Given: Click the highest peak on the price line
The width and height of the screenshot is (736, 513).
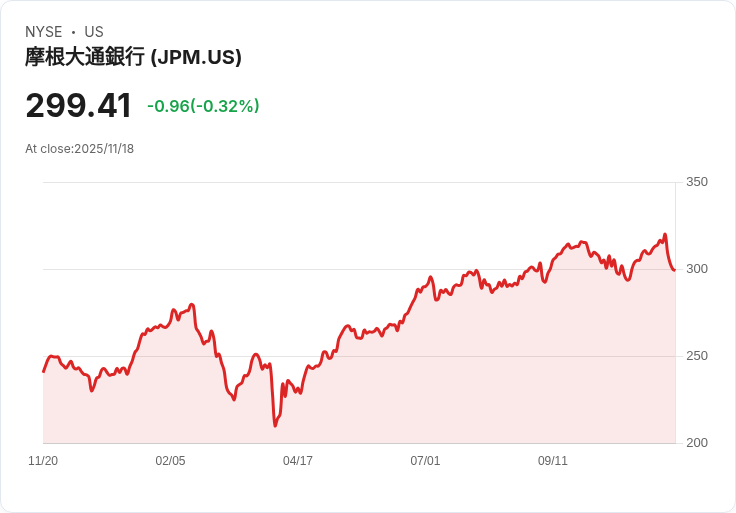Looking at the screenshot, I should (x=665, y=235).
